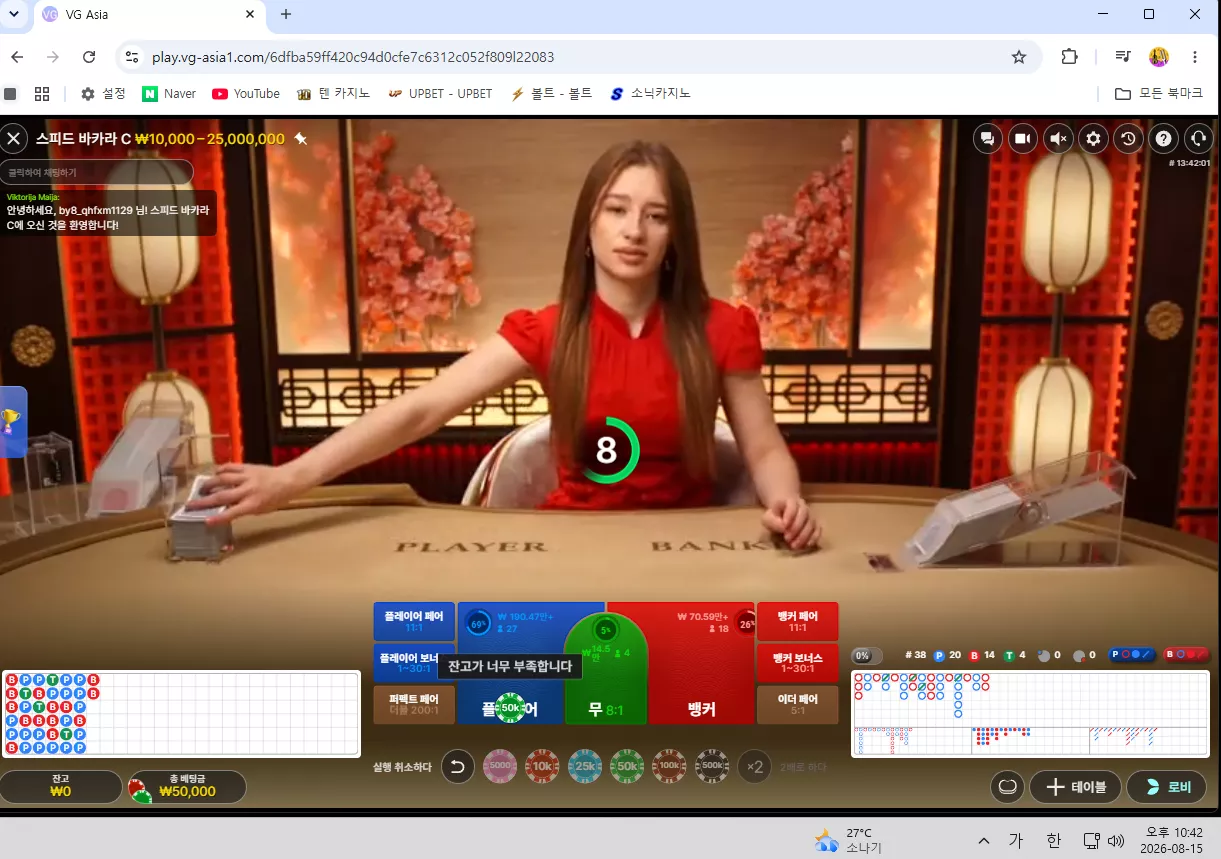1221x859 pixels.
Task: Bet on 이더 페어 5:1
Action: (x=798, y=704)
